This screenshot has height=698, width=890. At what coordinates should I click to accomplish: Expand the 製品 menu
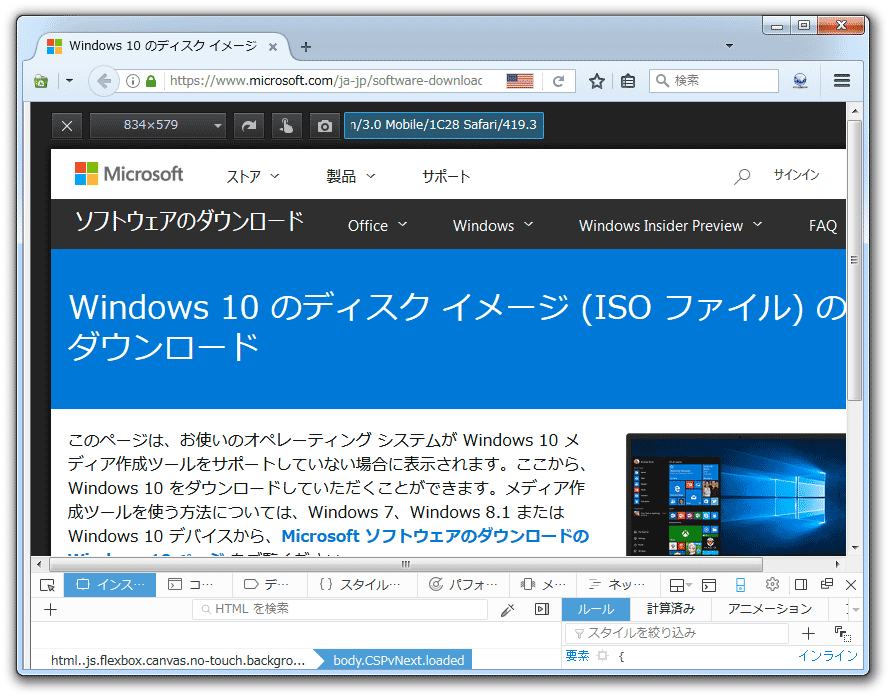(x=351, y=176)
